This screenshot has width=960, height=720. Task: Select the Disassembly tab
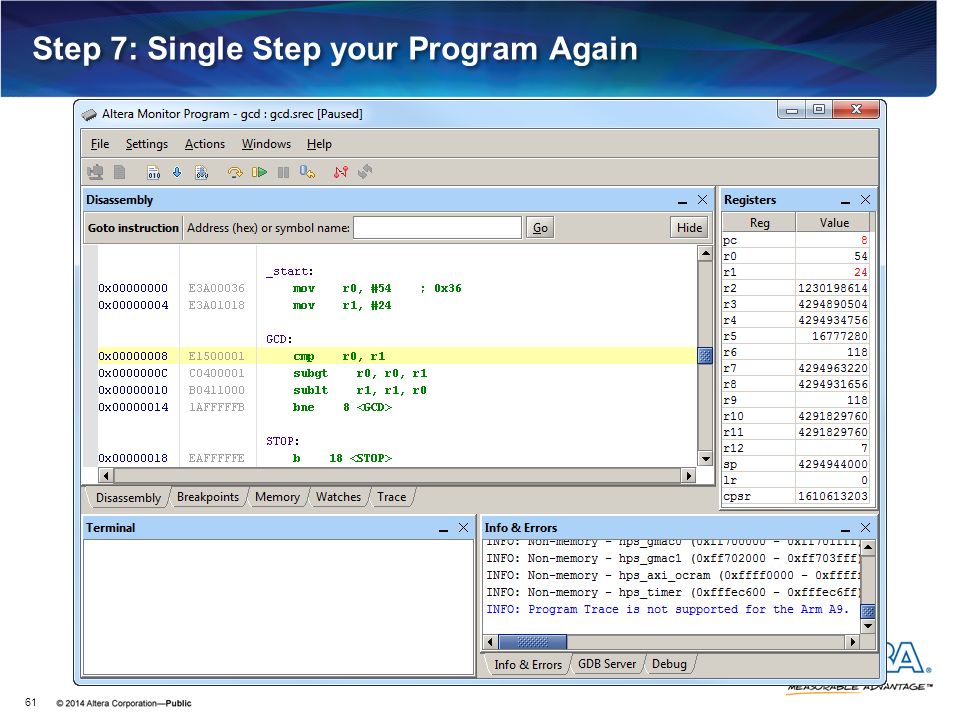click(128, 498)
